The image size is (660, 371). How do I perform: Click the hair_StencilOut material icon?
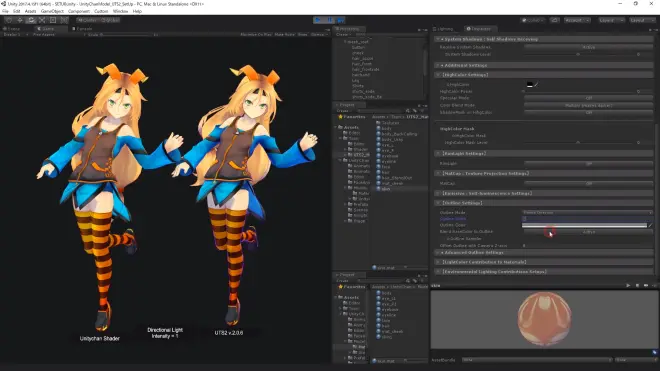378,178
